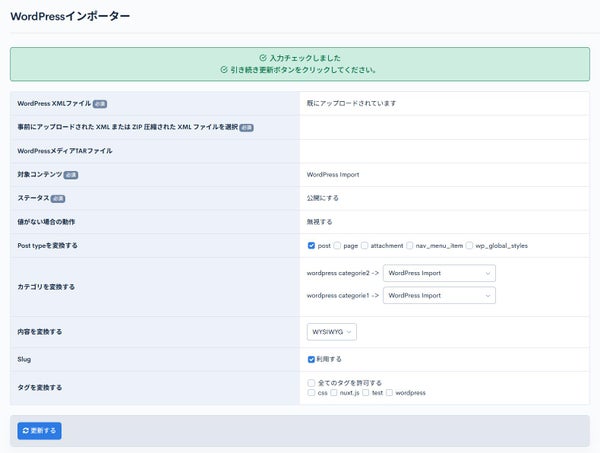Click the 'wordpress categorie2 ->' text
600x453 pixels.
point(343,273)
